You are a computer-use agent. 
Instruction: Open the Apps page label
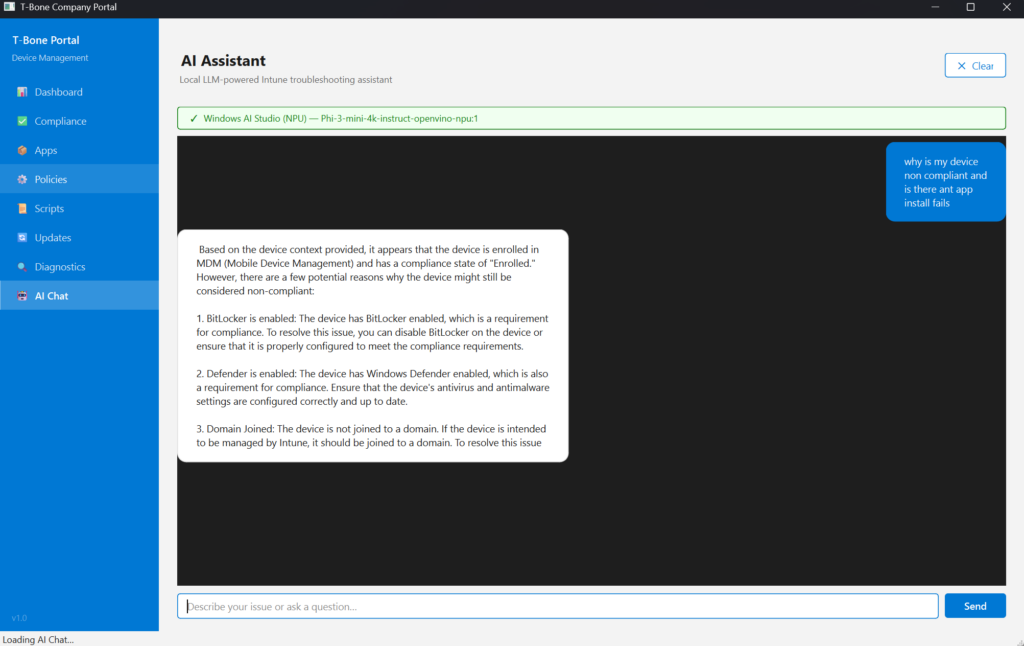(46, 150)
